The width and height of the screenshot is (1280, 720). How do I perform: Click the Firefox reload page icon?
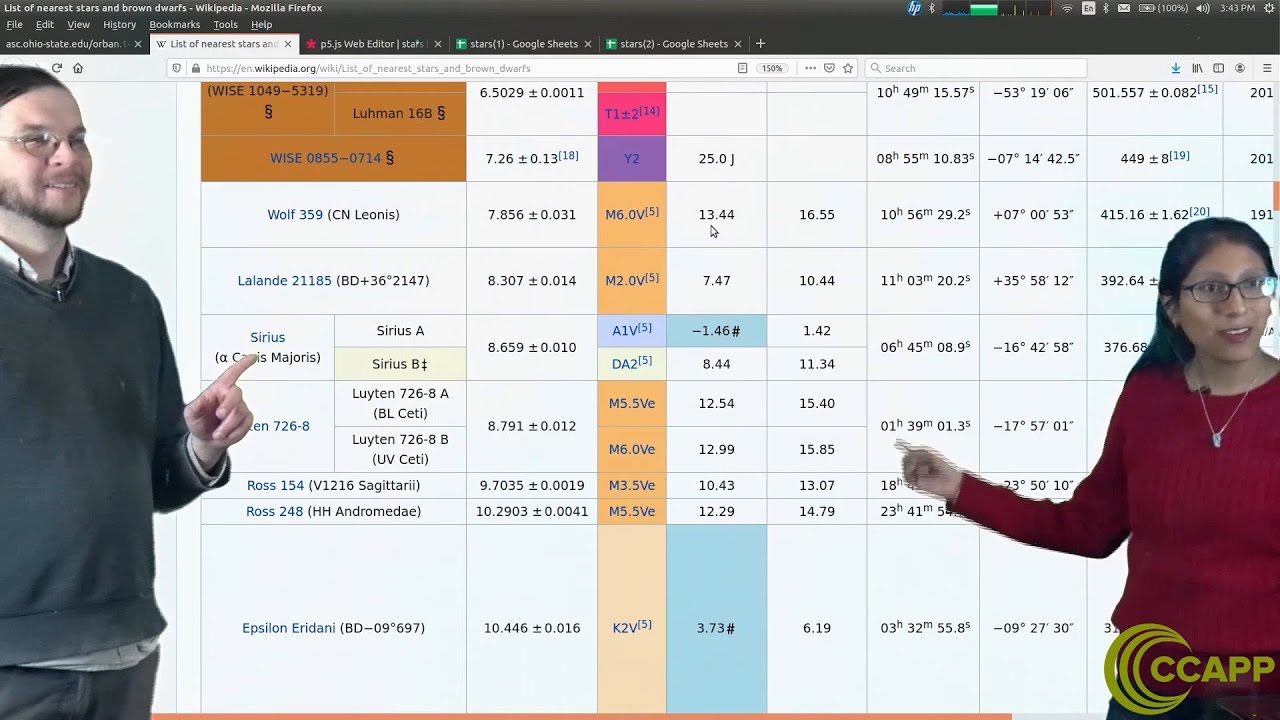pyautogui.click(x=57, y=68)
